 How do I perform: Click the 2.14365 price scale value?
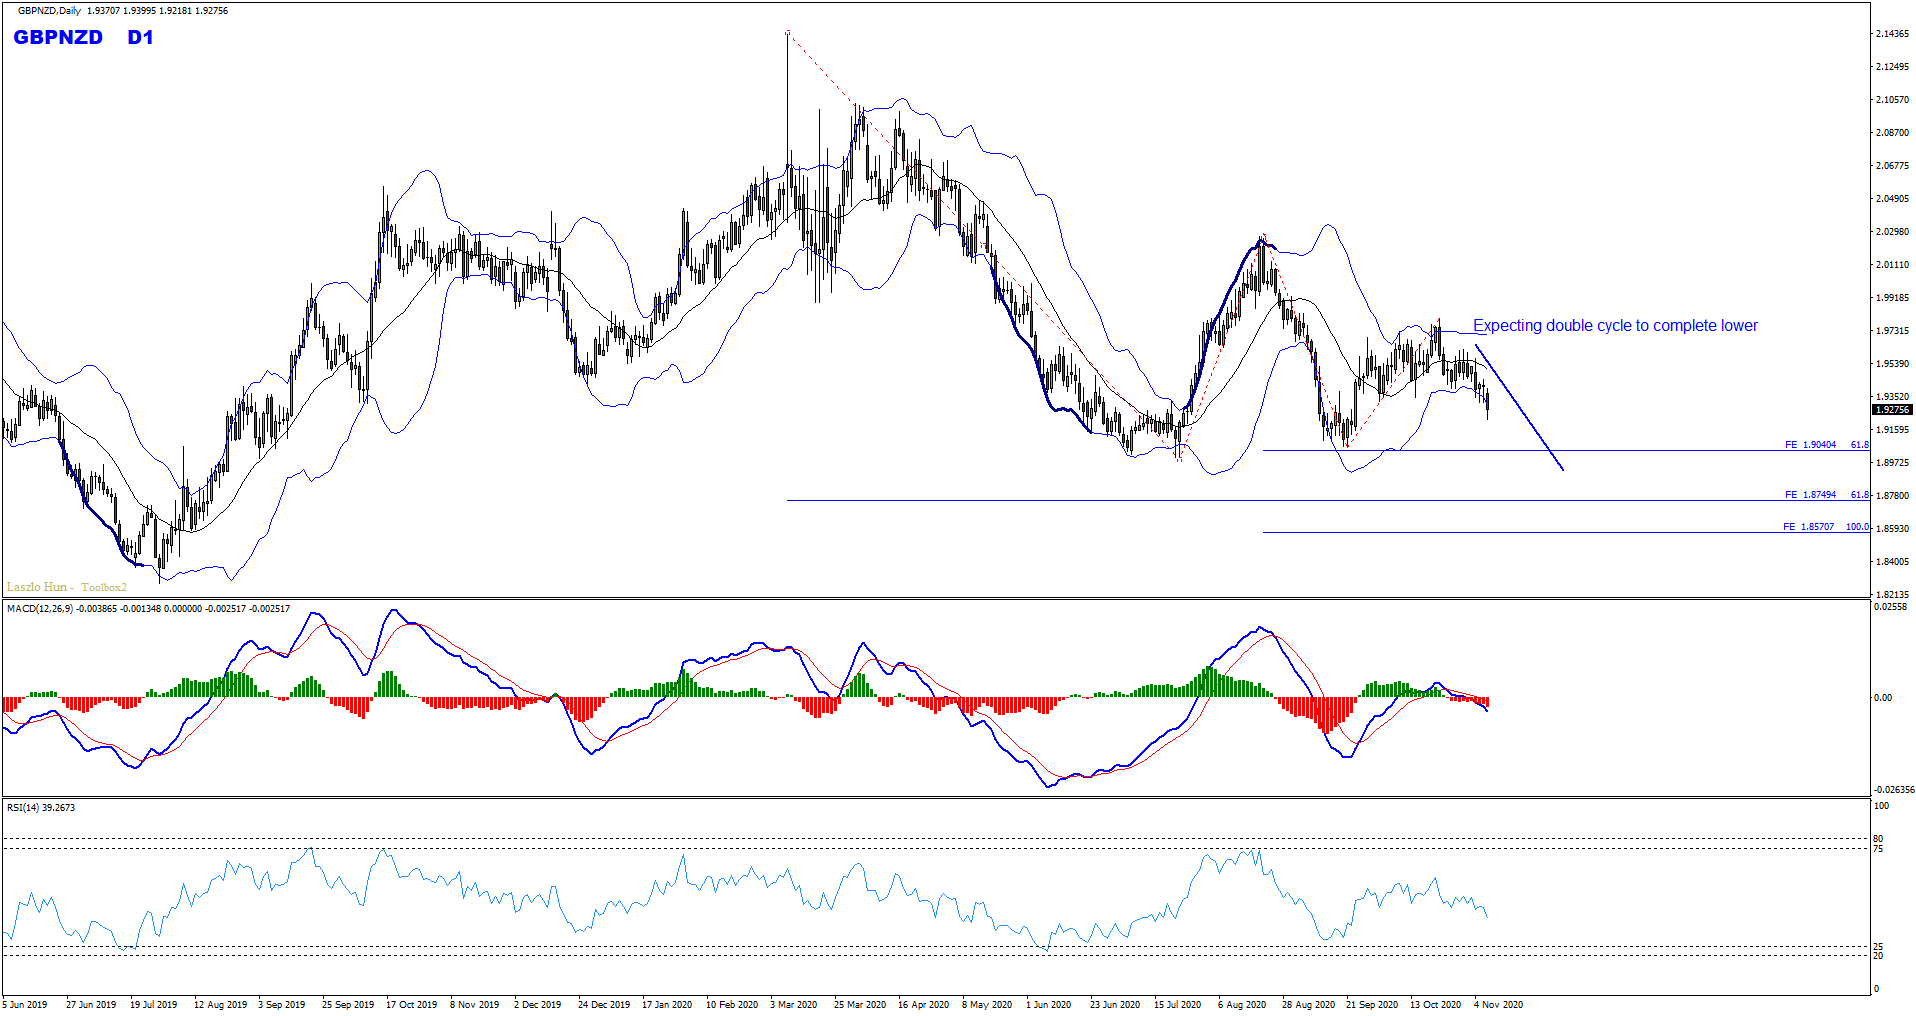[1892, 34]
